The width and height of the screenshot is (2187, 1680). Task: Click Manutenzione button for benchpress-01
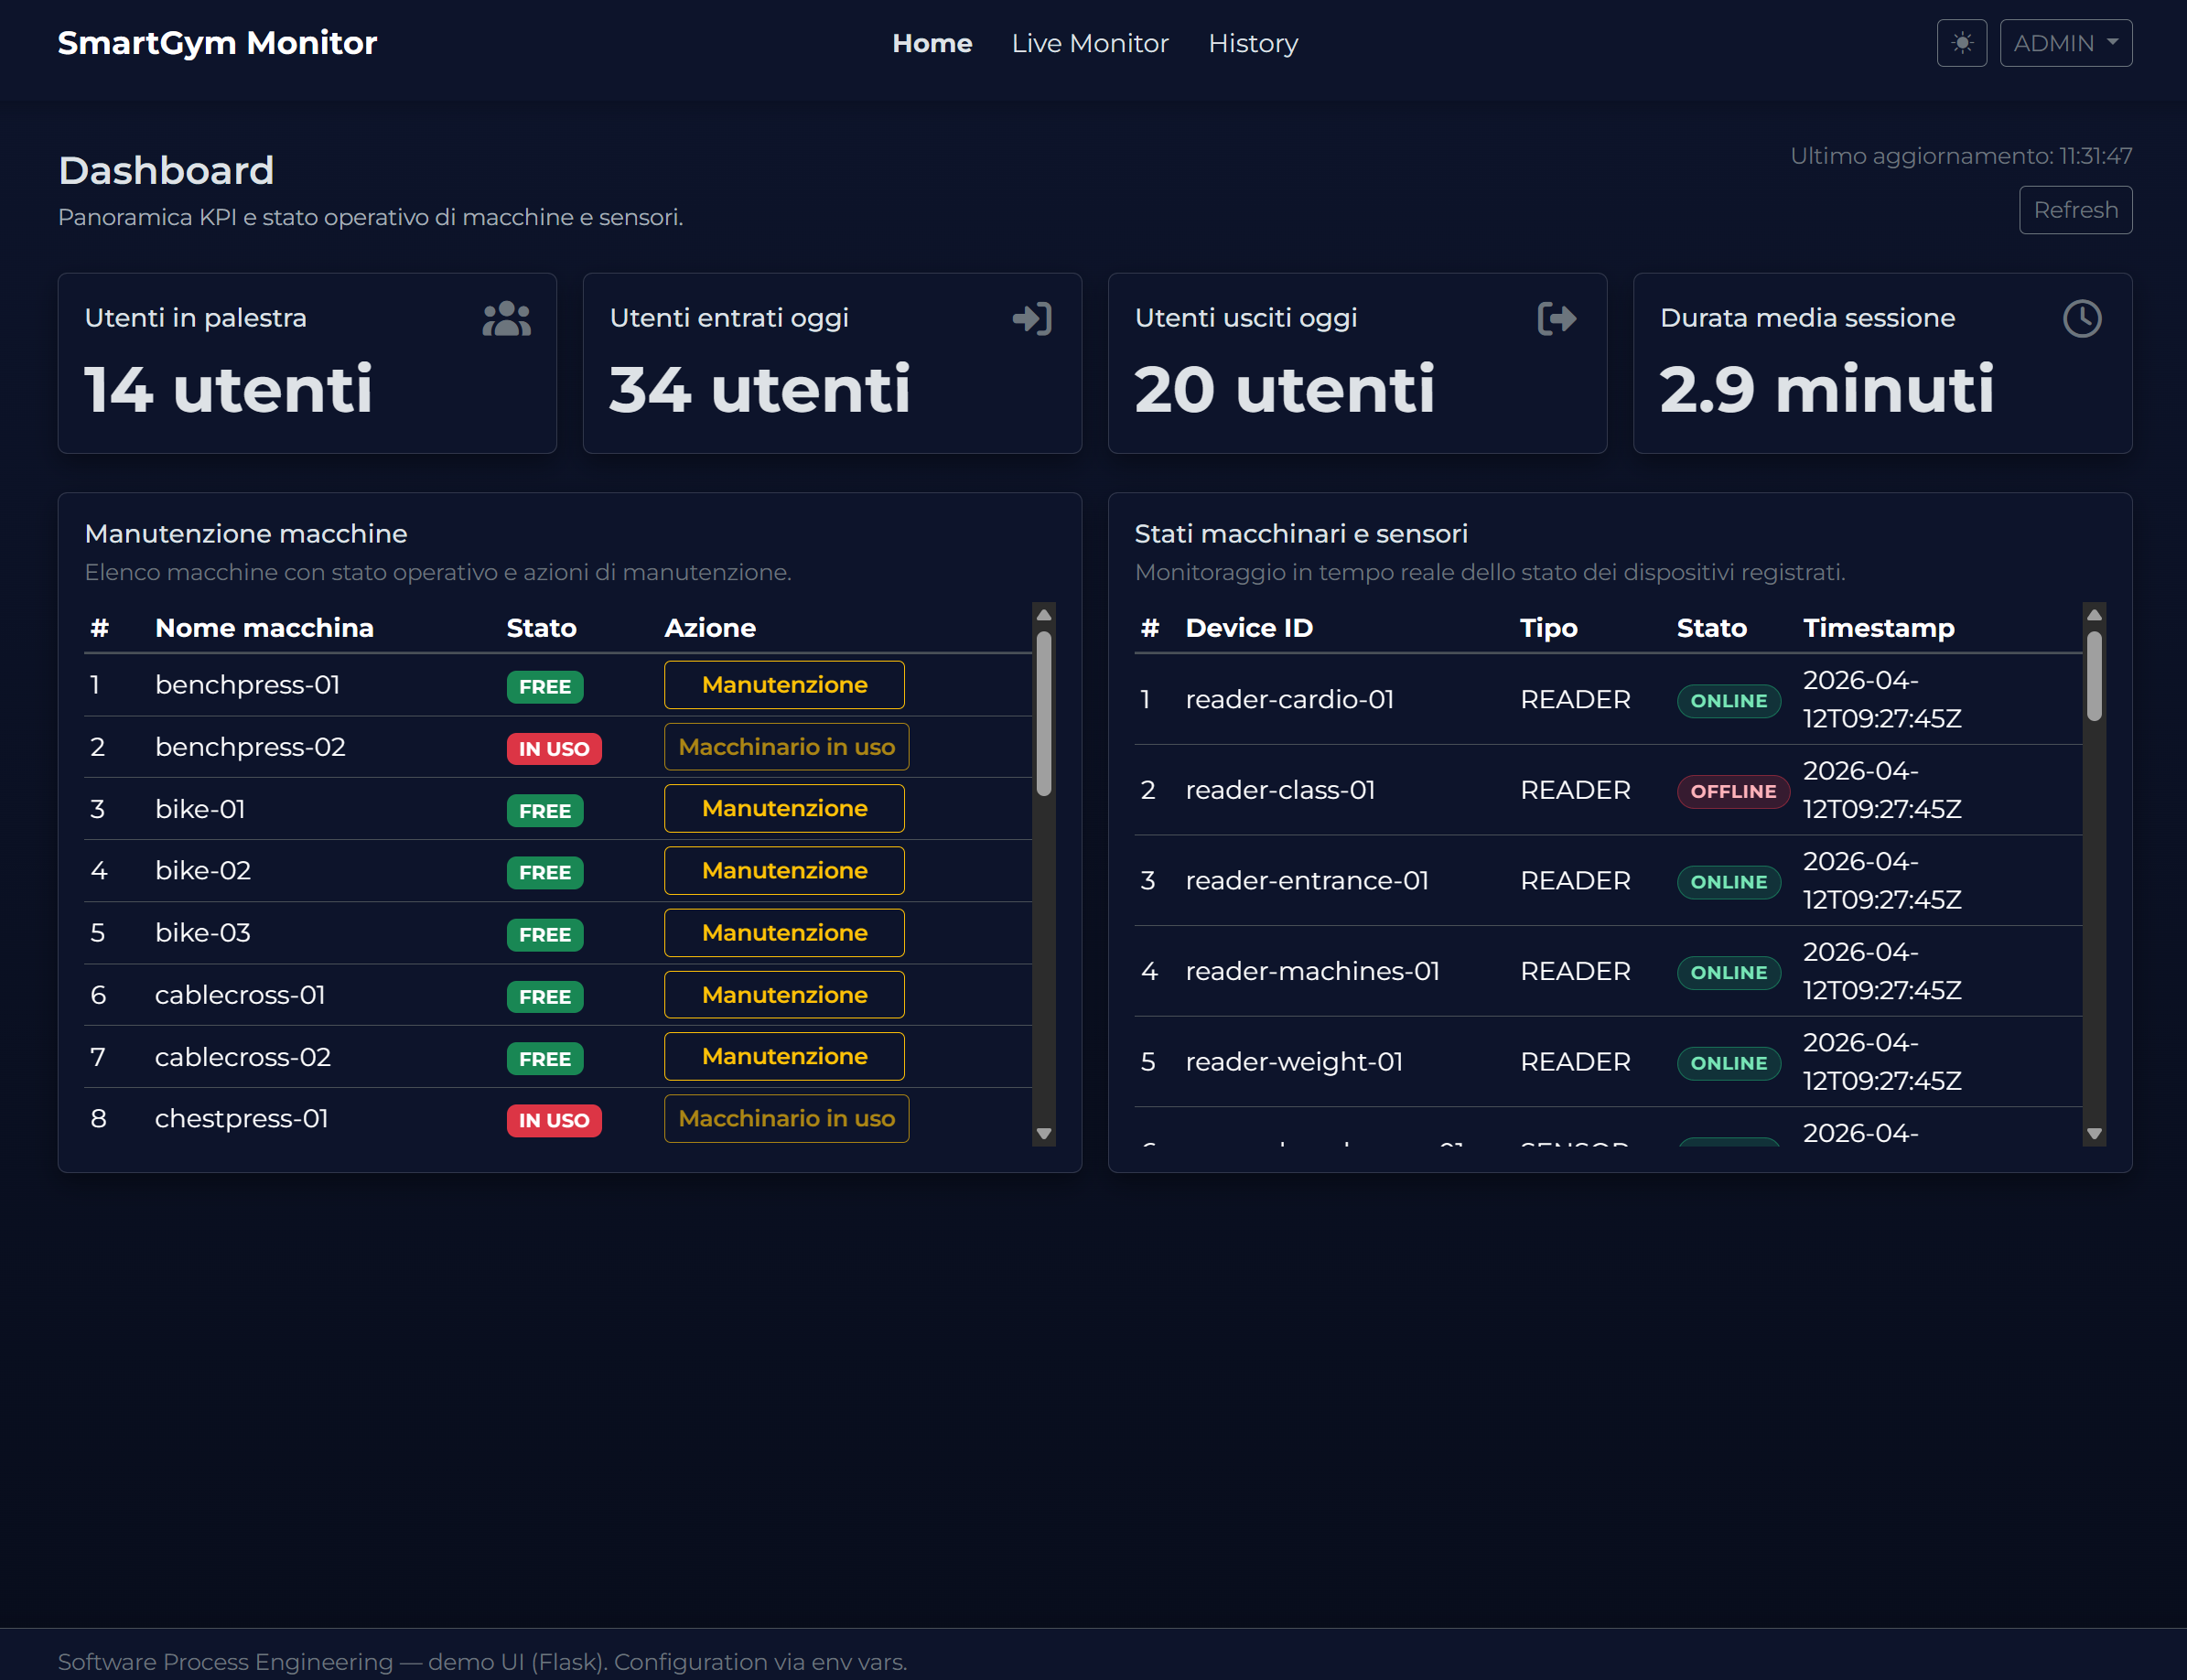(784, 685)
